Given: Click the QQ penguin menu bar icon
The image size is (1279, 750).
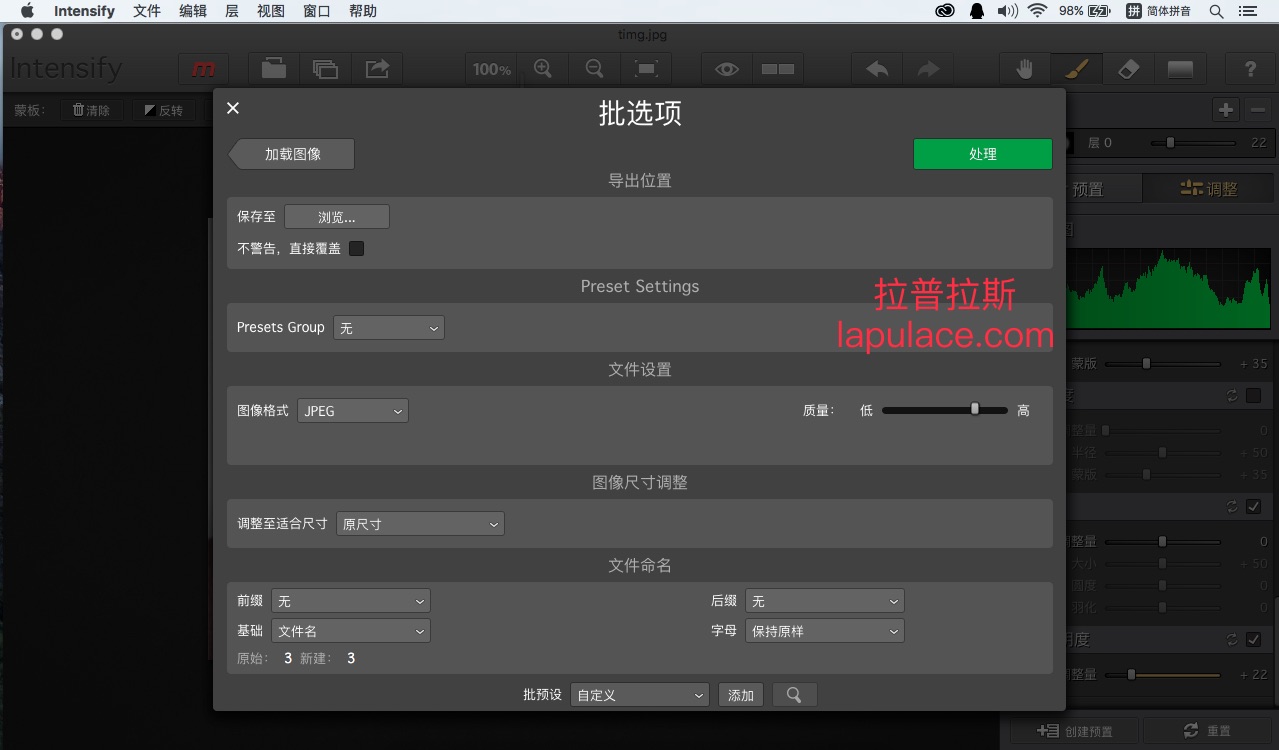Looking at the screenshot, I should click(976, 11).
